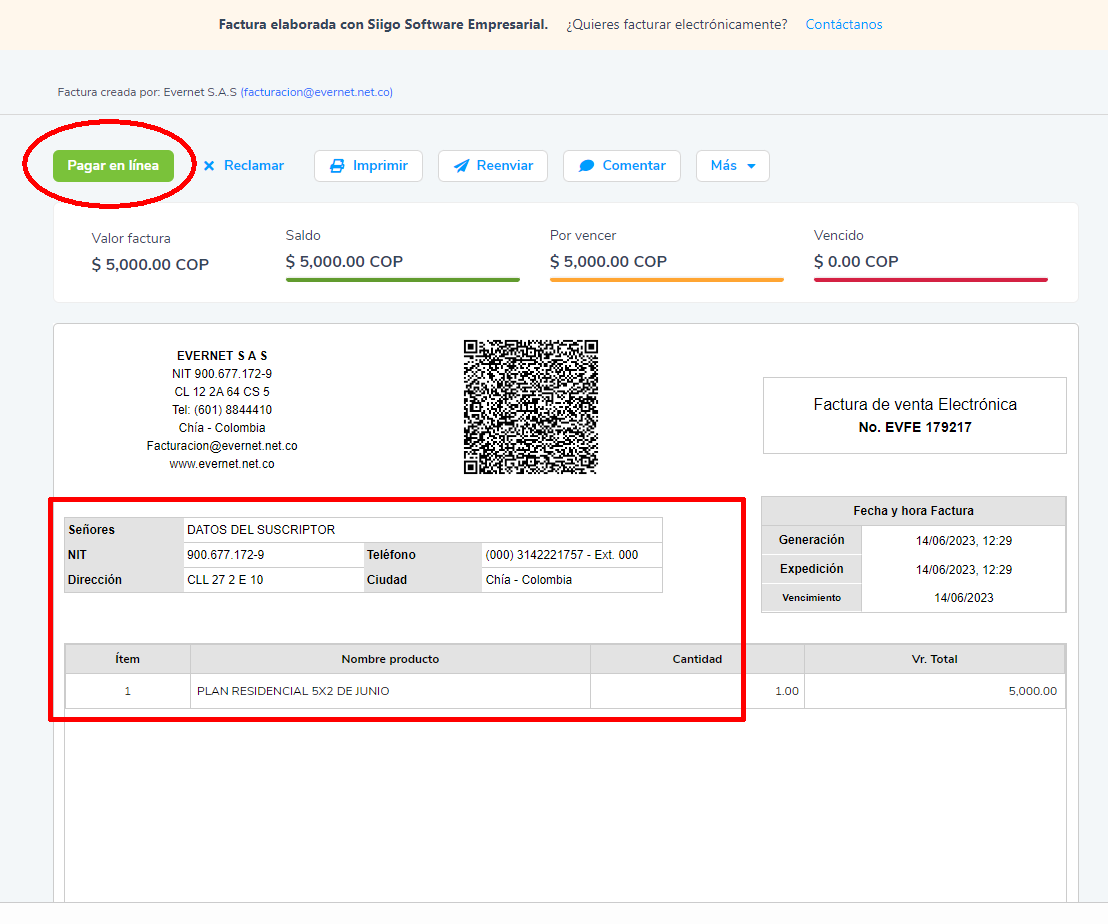This screenshot has width=1108, height=924.
Task: Click the Vr. Total value 5,000.00
Action: tap(1032, 691)
